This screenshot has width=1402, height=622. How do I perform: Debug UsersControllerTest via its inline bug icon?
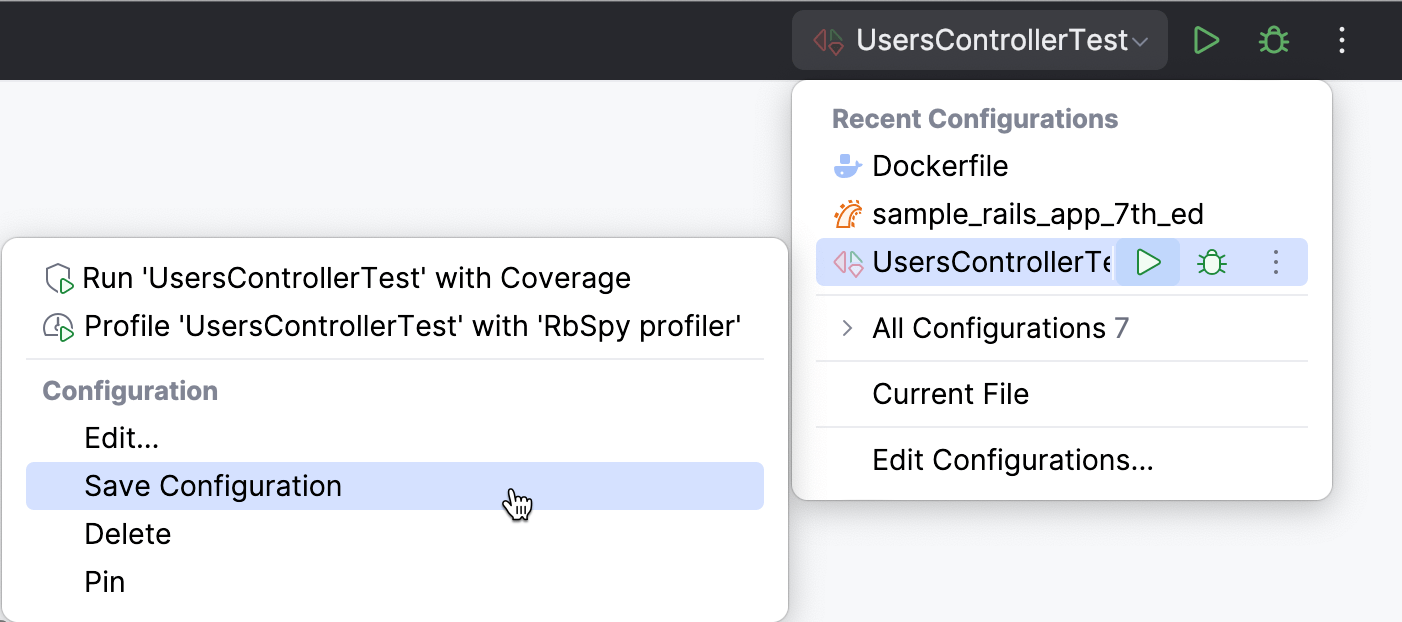[x=1211, y=262]
